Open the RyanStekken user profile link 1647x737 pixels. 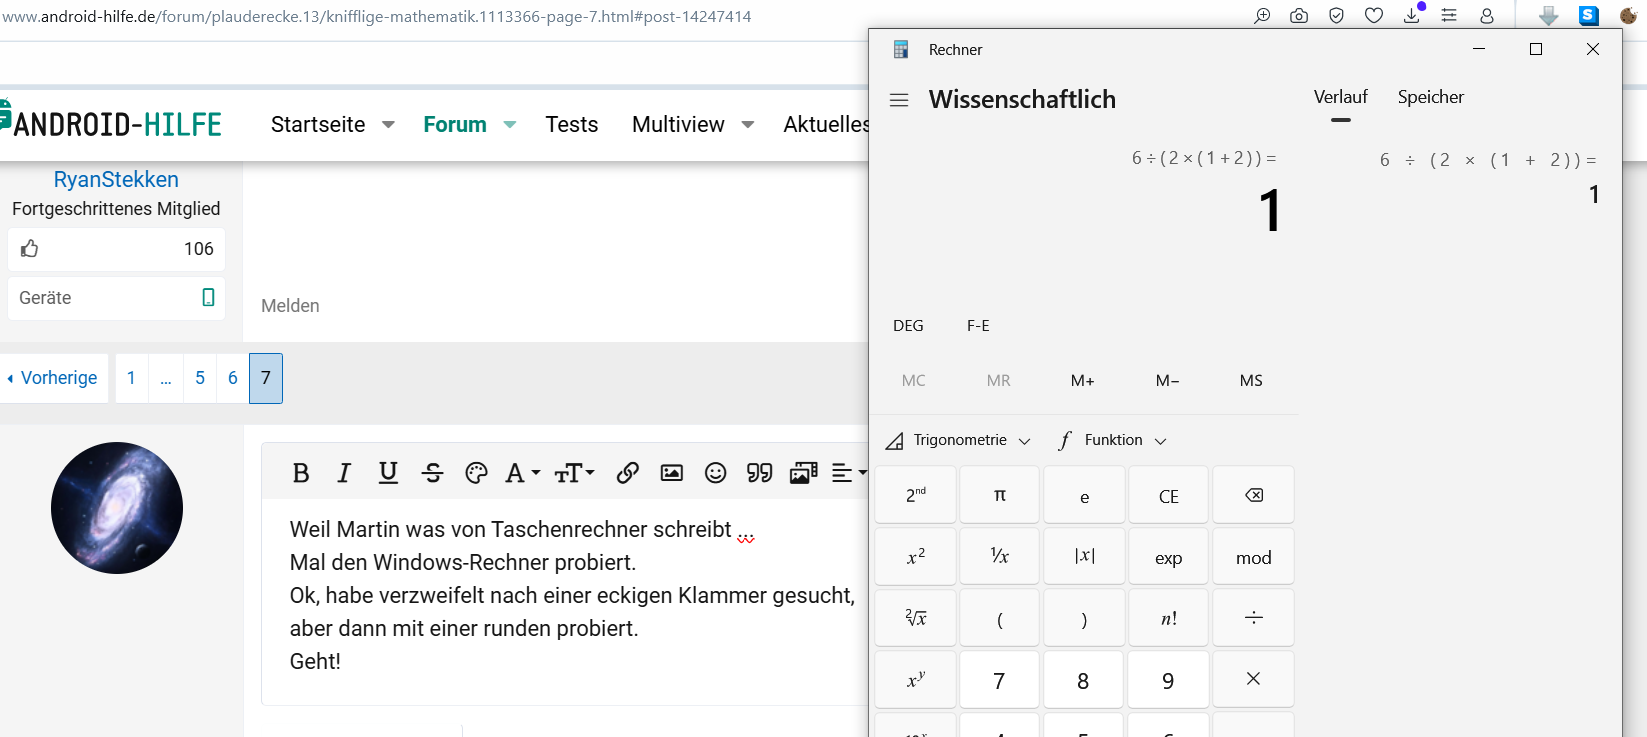(x=116, y=179)
